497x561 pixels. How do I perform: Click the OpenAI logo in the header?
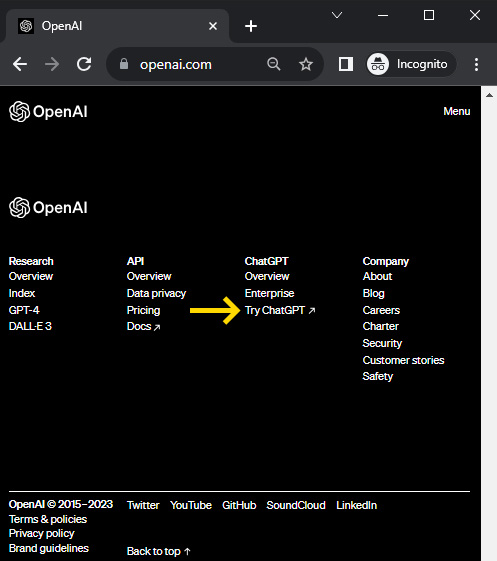[48, 112]
